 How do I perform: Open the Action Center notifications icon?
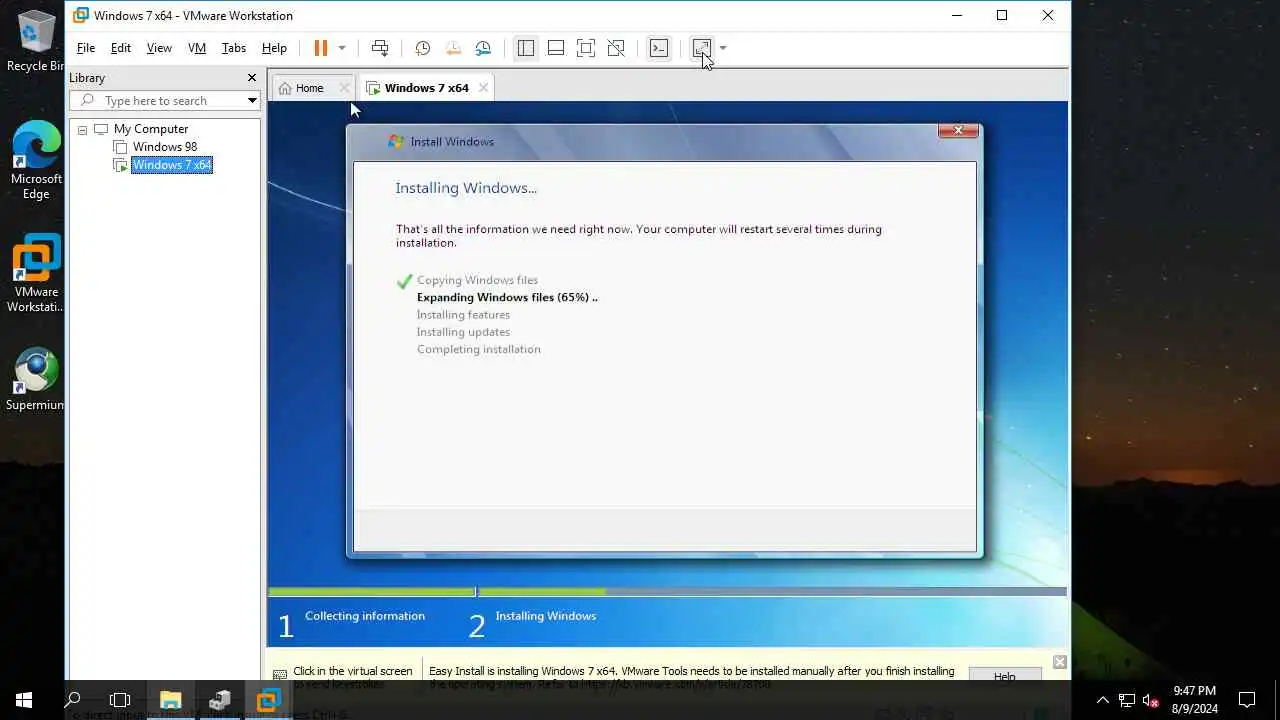[1247, 700]
